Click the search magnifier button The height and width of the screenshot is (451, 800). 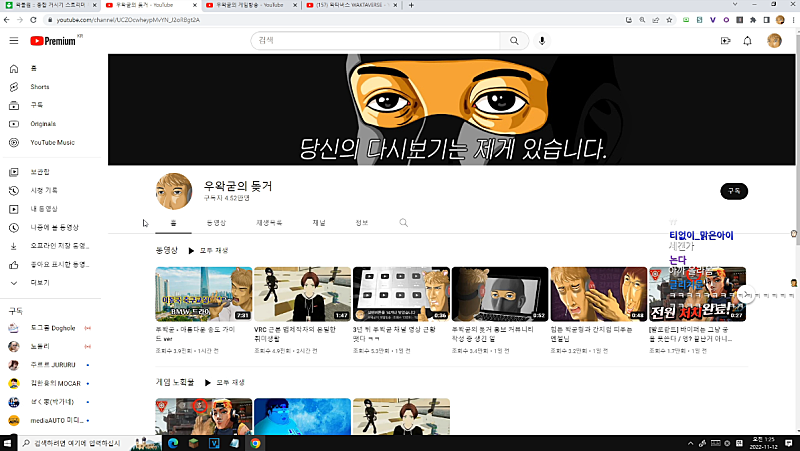[x=514, y=41]
